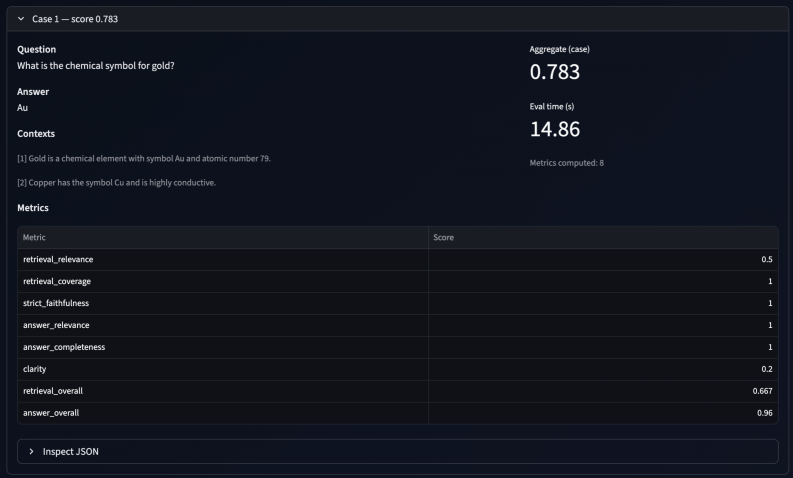Click context [2] about copper's symbol
Viewport: 793px width, 478px height.
[x=116, y=183]
